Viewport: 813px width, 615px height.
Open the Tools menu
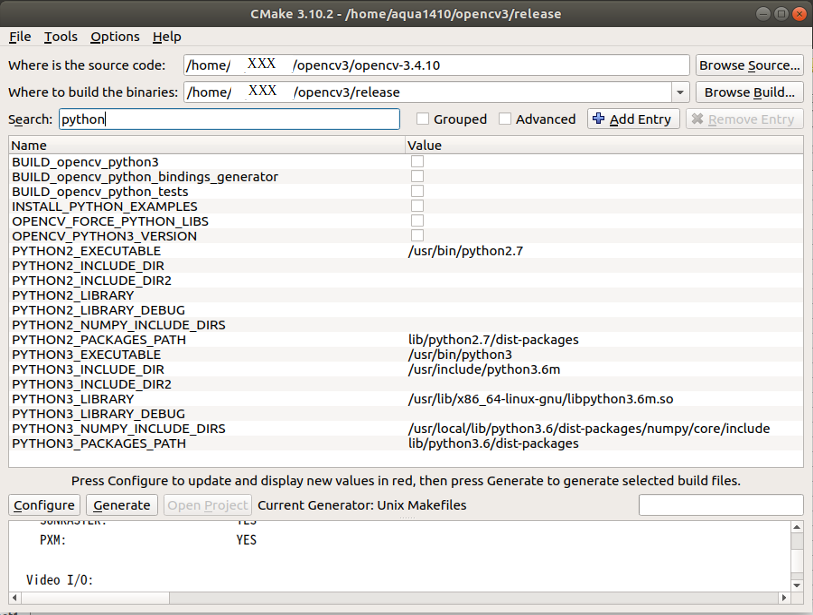pos(61,37)
